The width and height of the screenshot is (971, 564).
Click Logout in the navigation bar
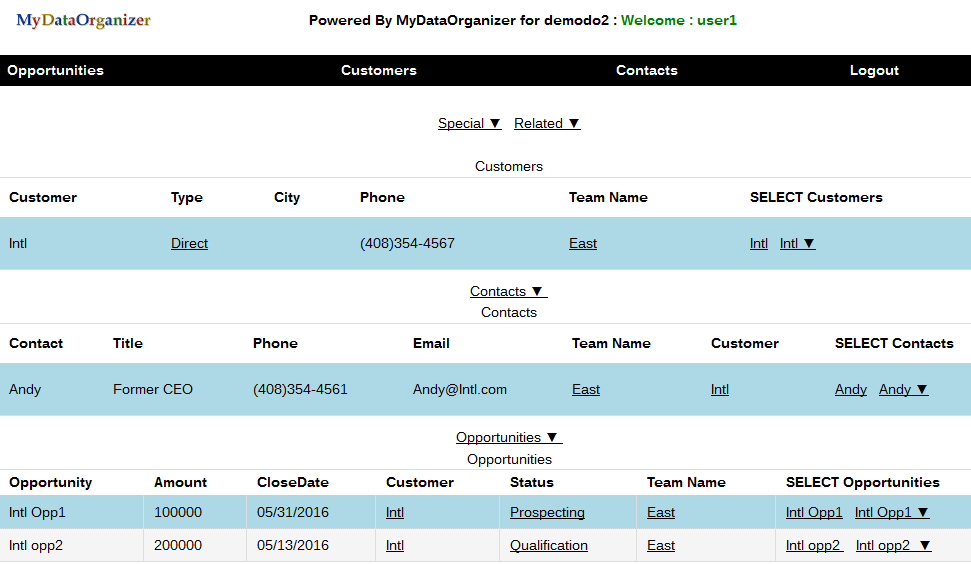point(874,70)
